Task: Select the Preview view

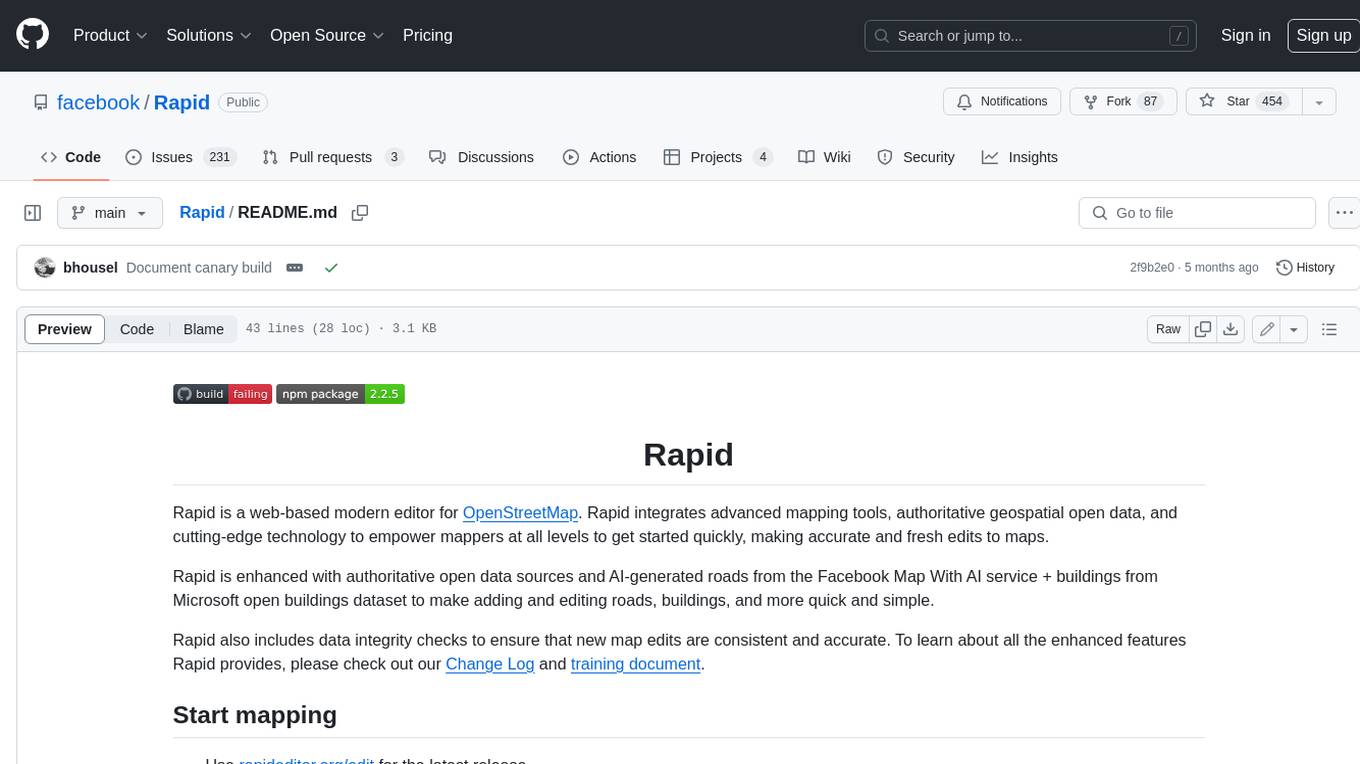Action: coord(65,329)
